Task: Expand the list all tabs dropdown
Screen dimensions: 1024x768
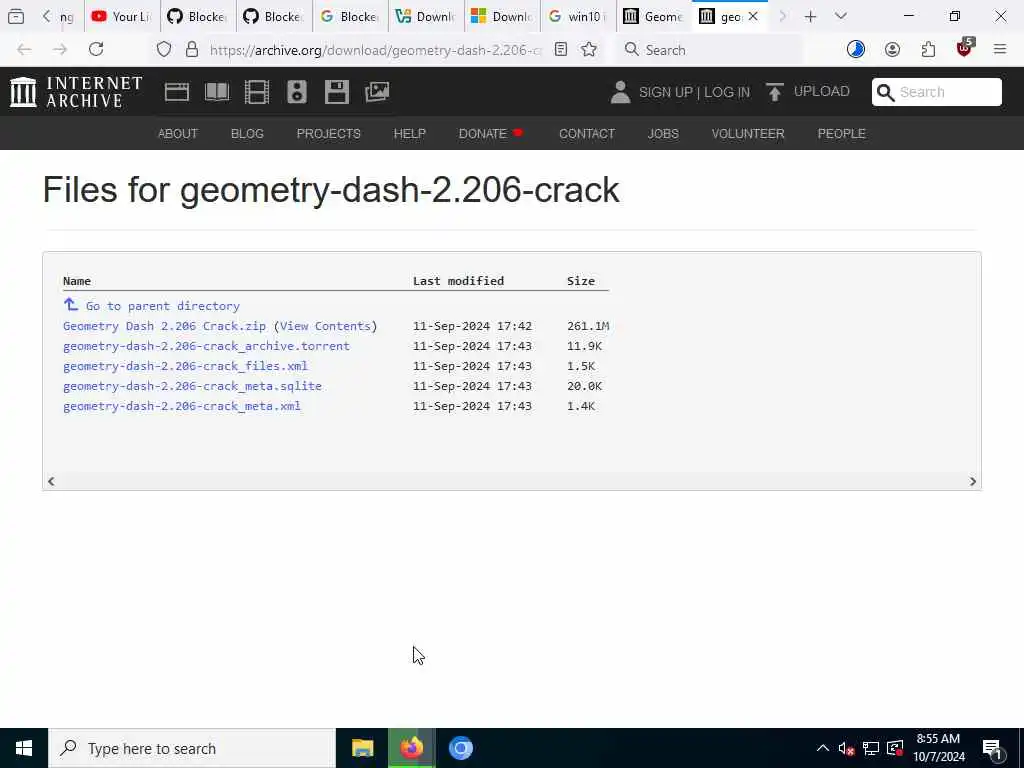Action: pos(840,16)
